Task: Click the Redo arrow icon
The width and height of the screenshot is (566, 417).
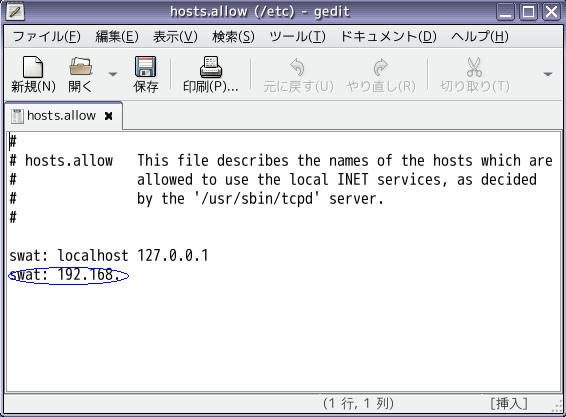Action: [x=380, y=67]
